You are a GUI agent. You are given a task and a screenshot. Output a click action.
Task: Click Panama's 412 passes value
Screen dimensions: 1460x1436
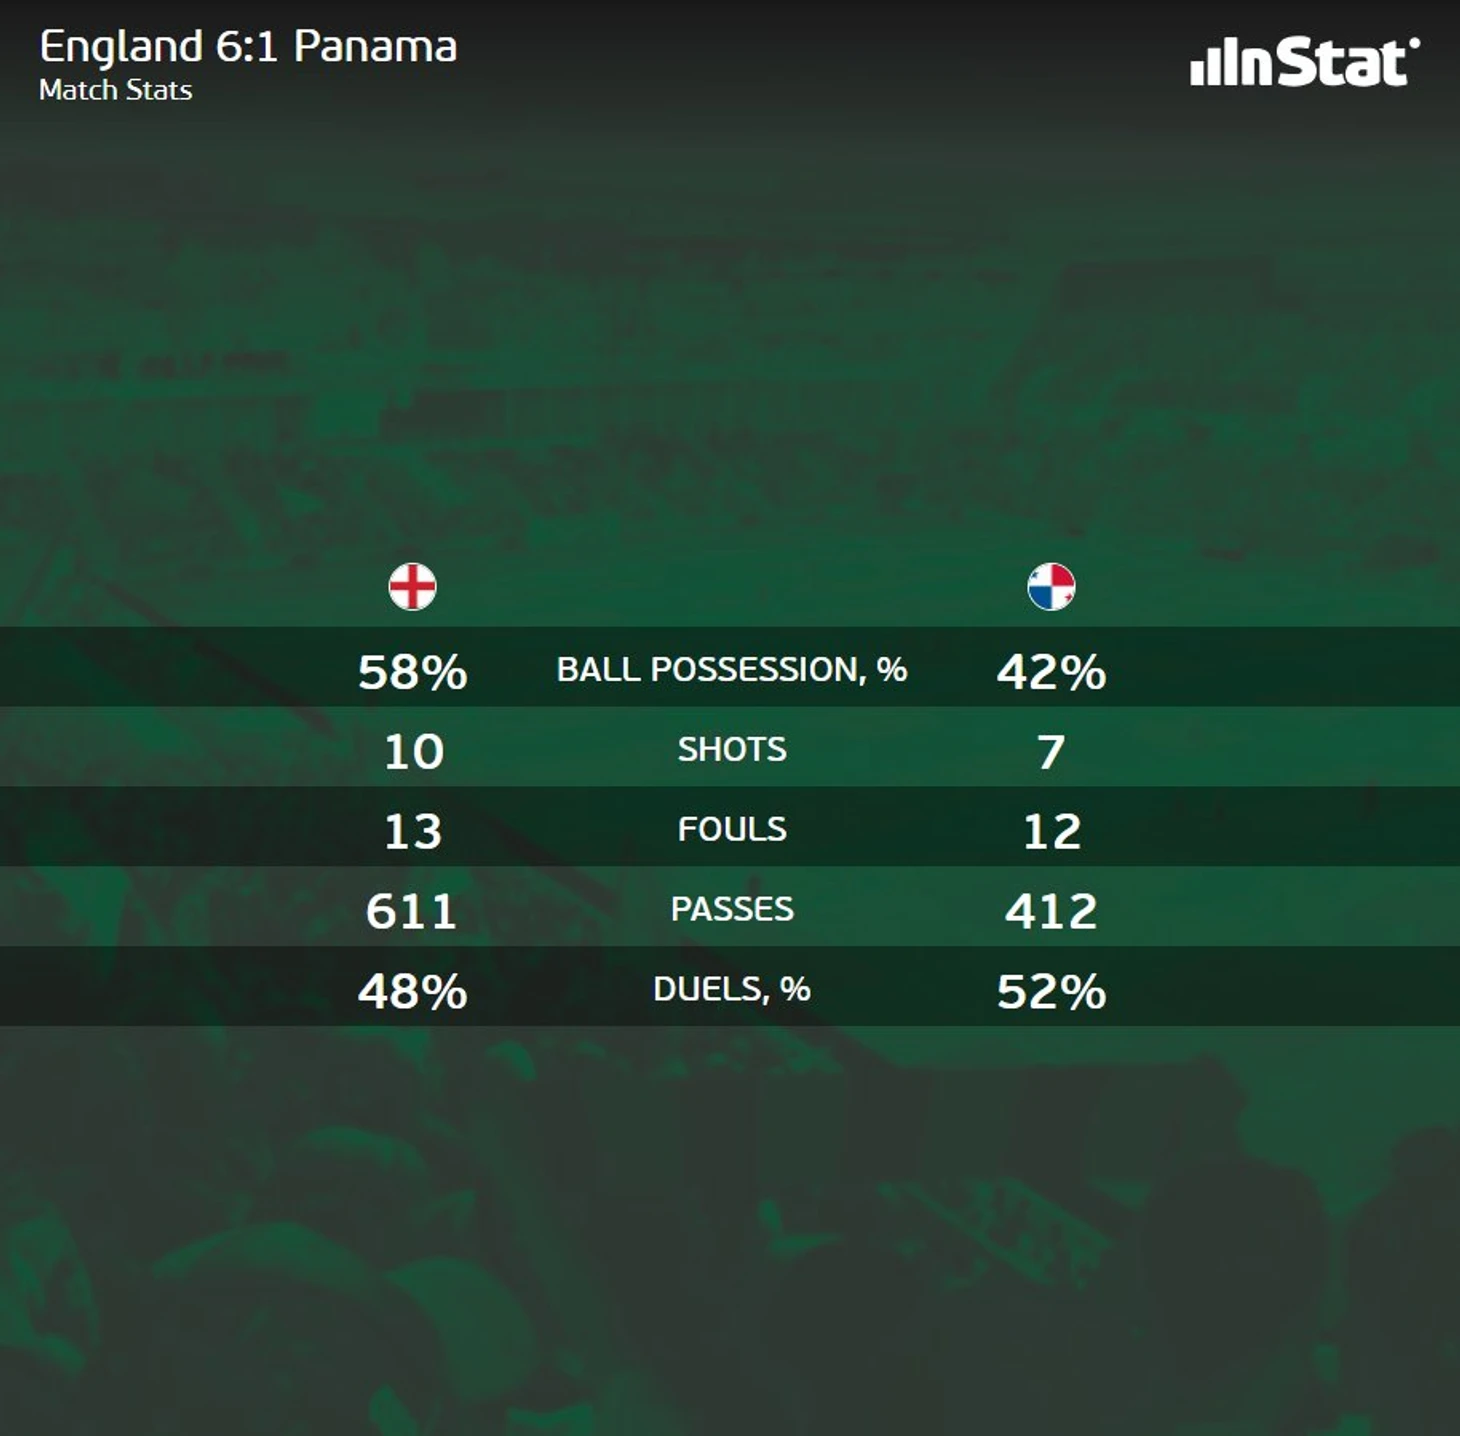1051,911
